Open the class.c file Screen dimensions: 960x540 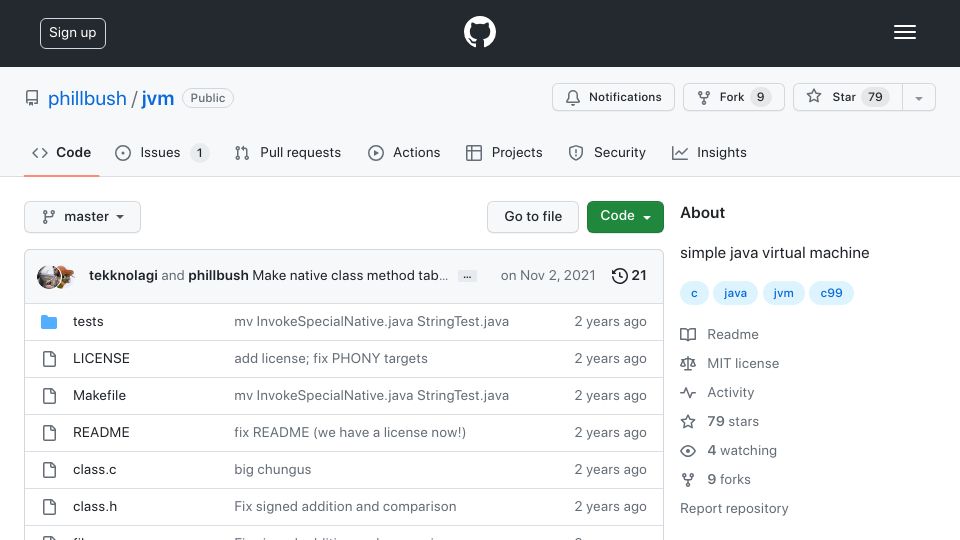(94, 470)
